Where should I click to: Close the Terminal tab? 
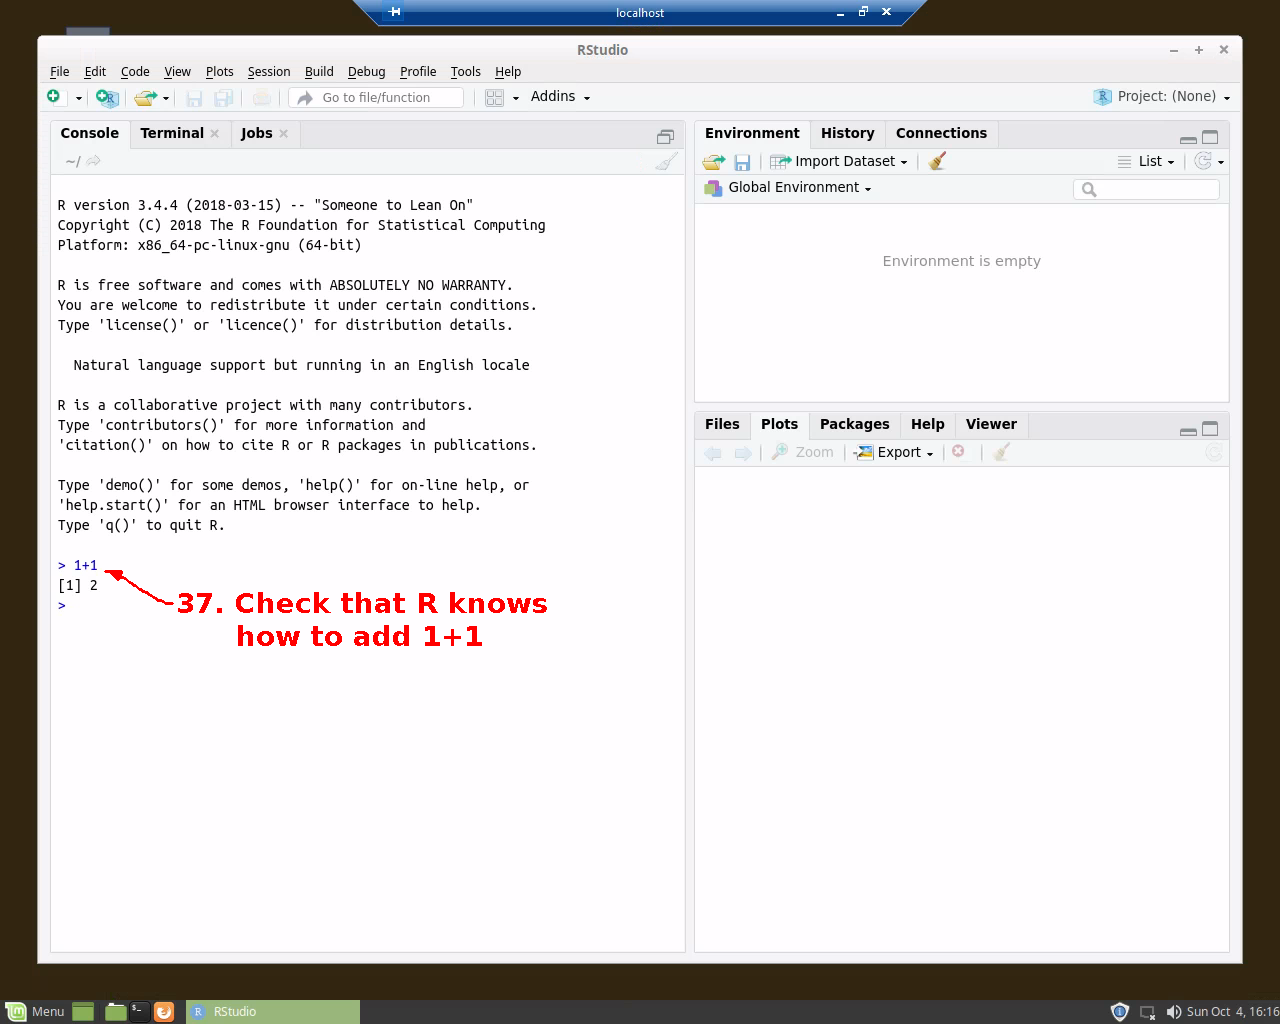(x=214, y=134)
